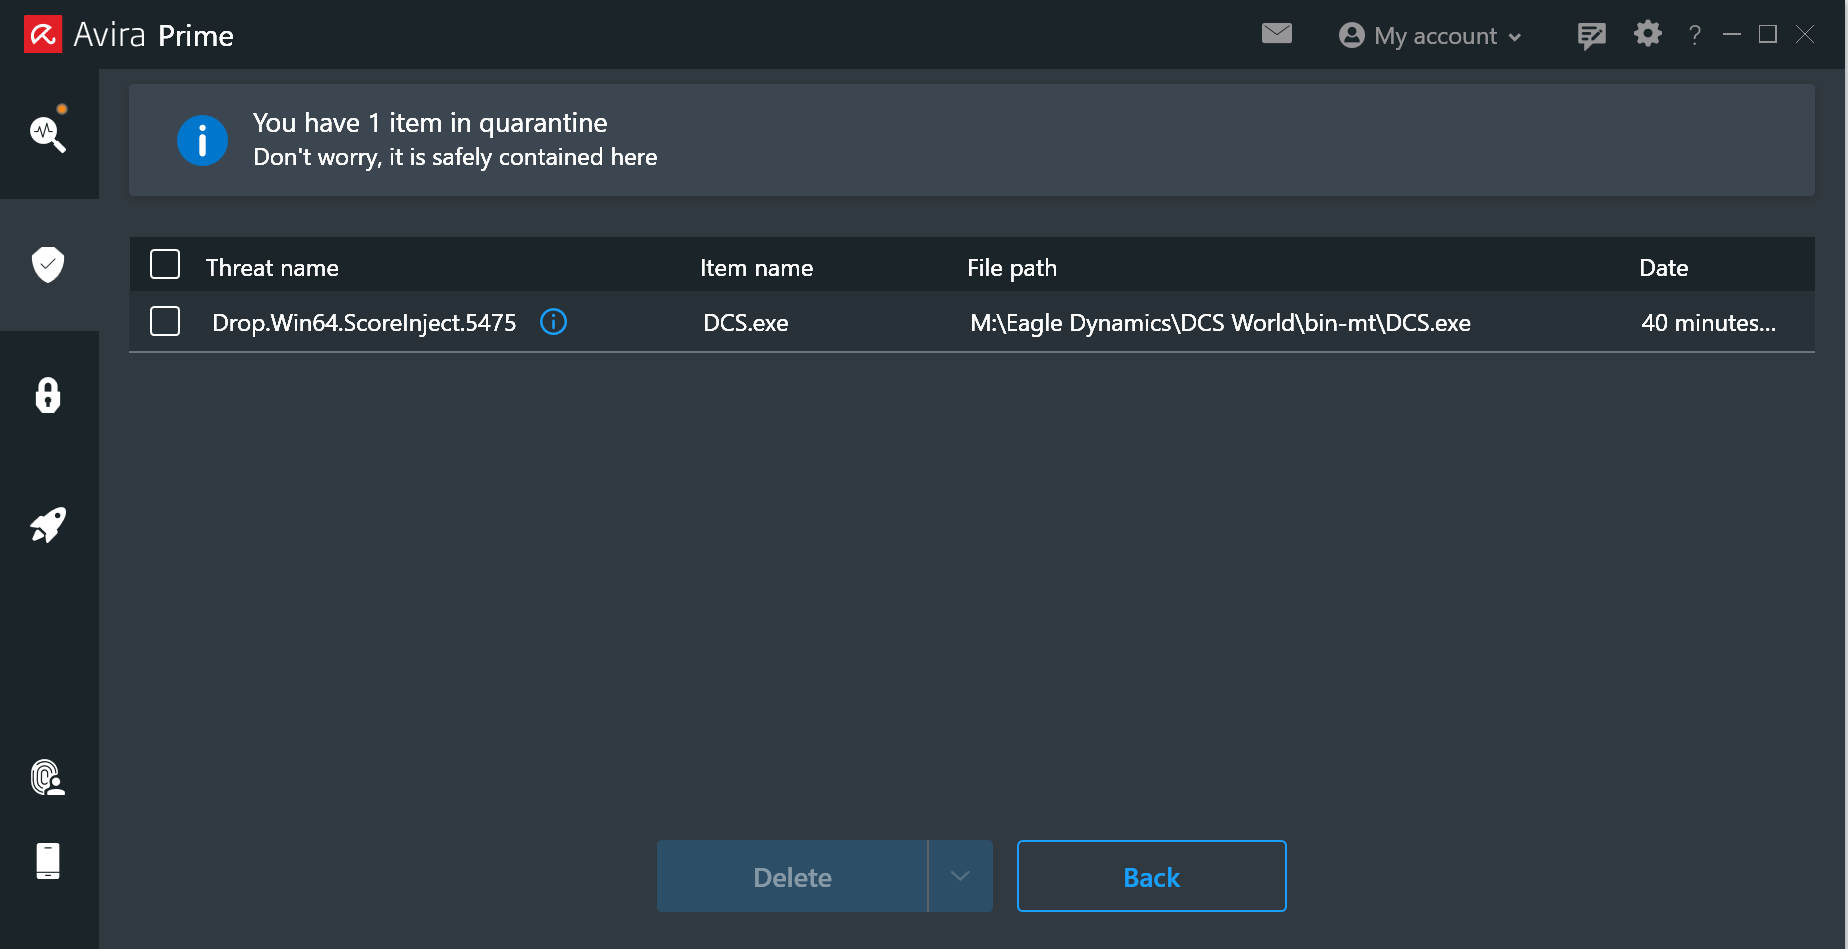Click the Delete button

coord(792,876)
